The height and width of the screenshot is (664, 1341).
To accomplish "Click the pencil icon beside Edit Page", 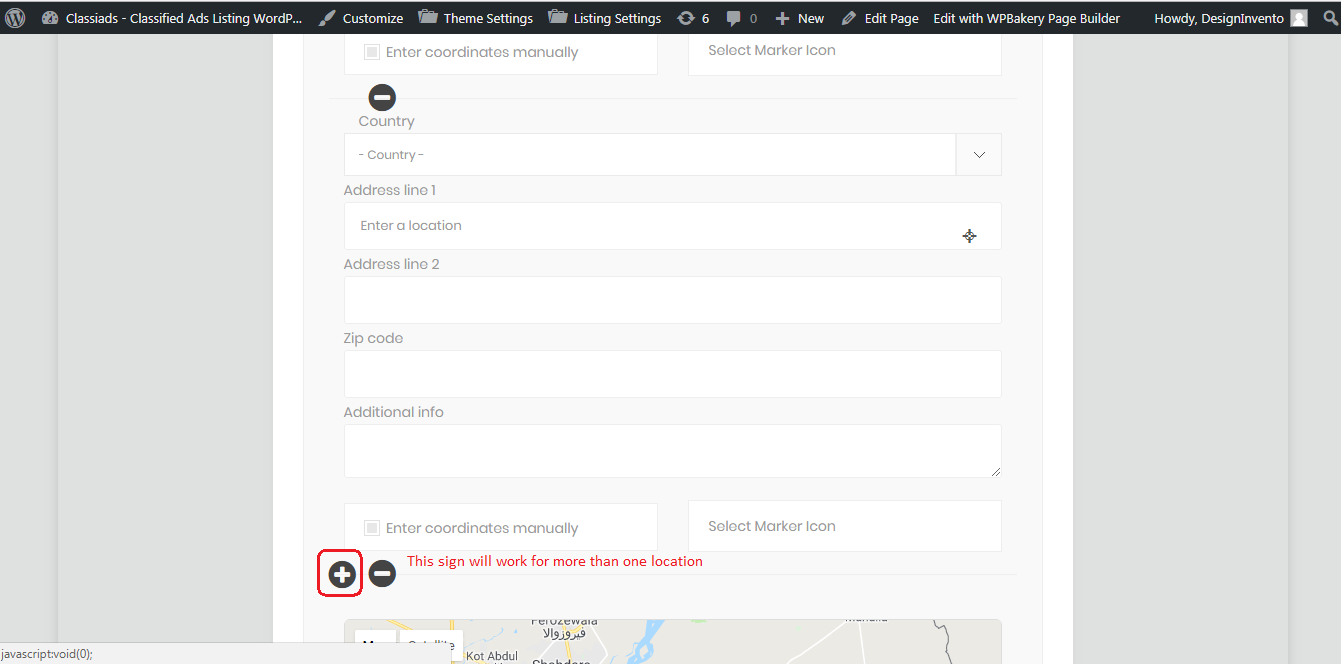I will 849,18.
